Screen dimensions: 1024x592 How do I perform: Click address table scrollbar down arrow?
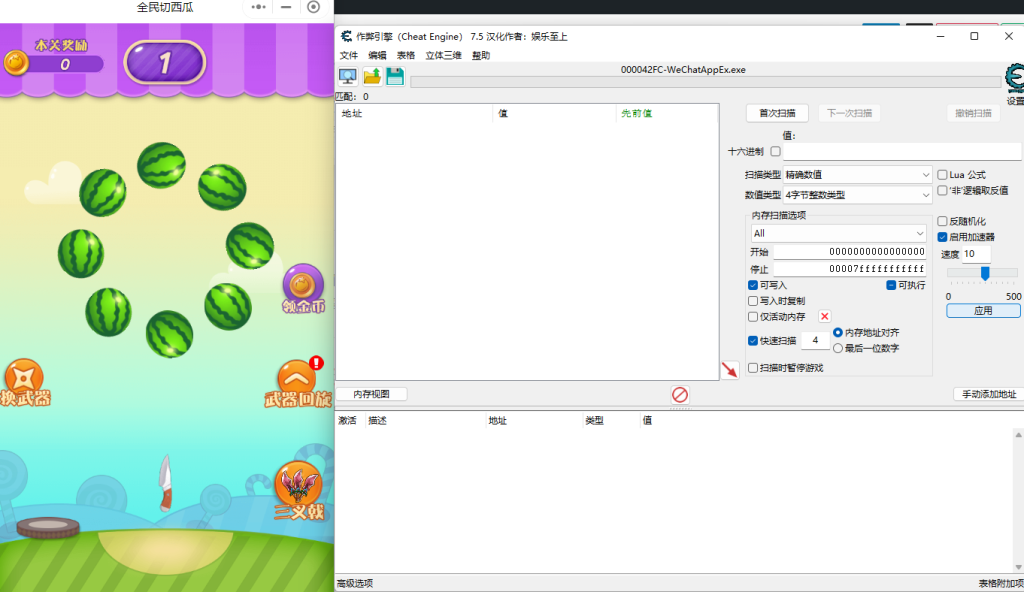click(1018, 567)
